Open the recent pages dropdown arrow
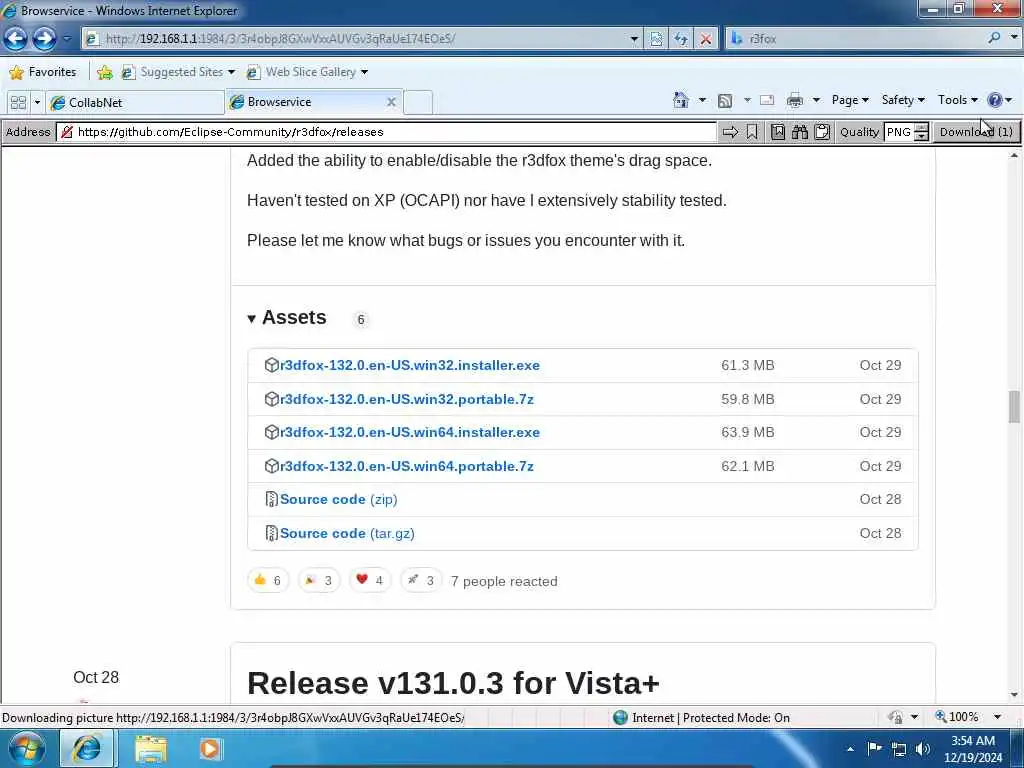 (67, 39)
